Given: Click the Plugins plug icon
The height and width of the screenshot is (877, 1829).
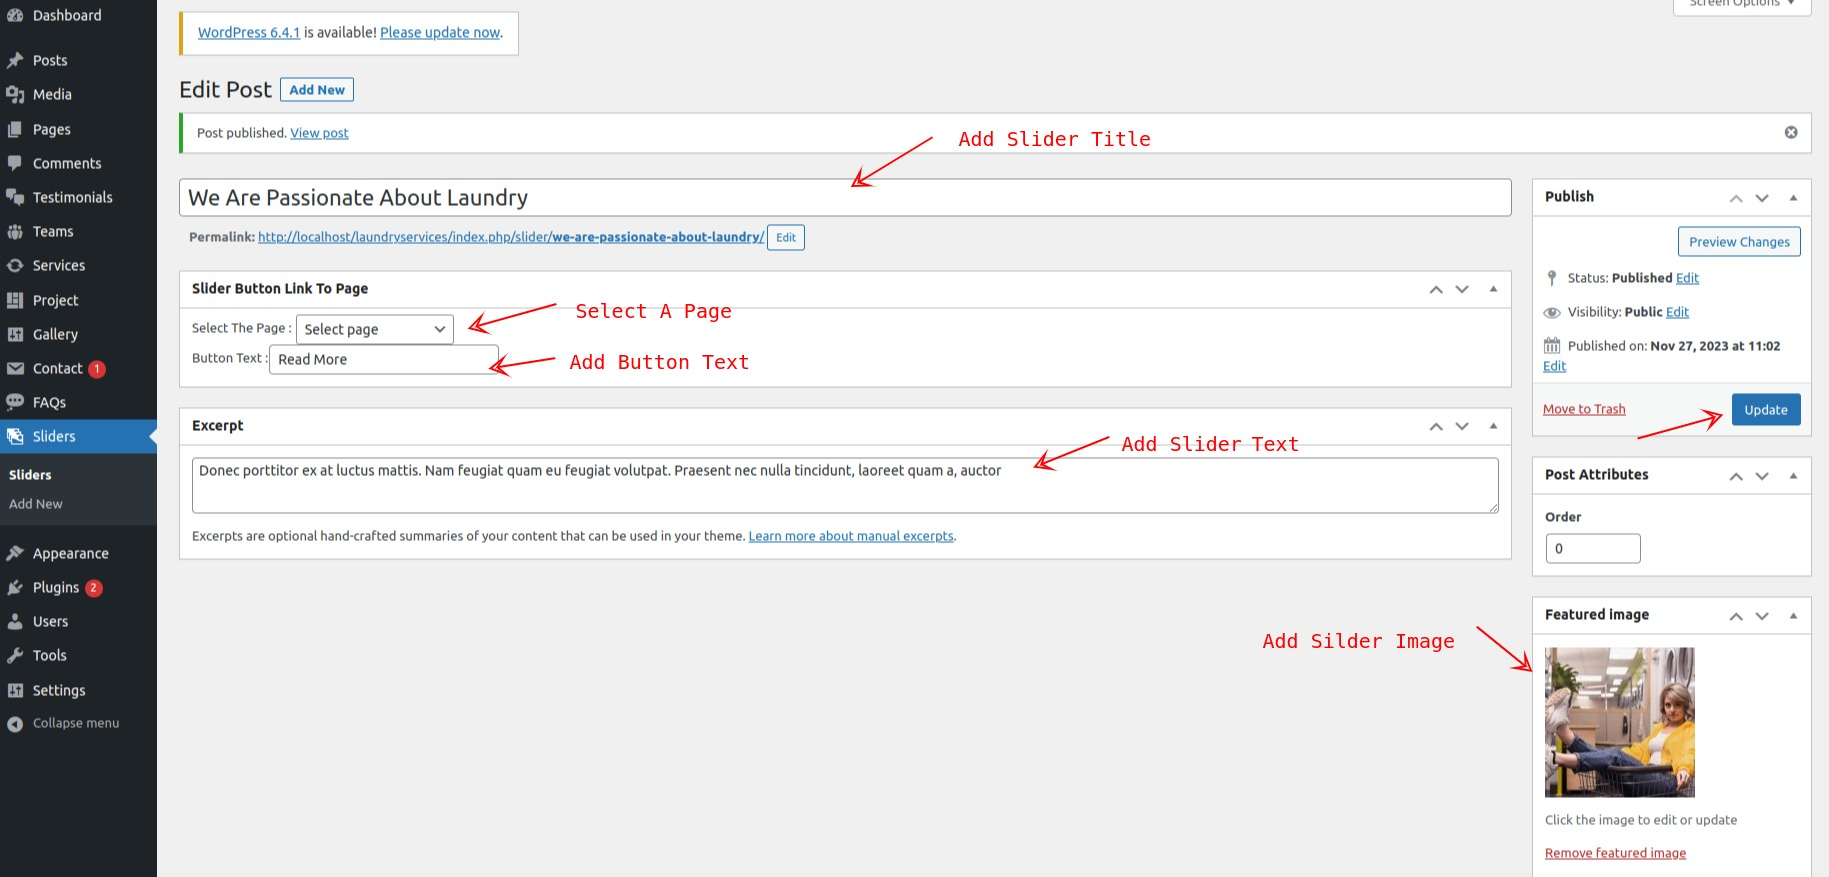Looking at the screenshot, I should point(15,588).
